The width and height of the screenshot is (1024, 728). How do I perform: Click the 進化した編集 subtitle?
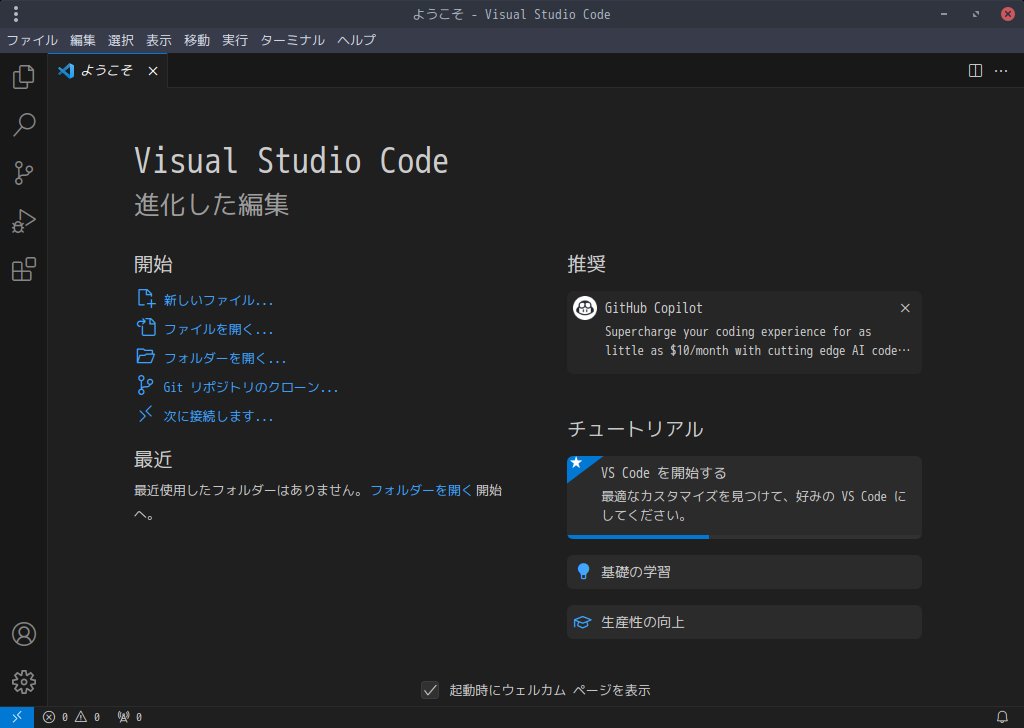(x=212, y=204)
